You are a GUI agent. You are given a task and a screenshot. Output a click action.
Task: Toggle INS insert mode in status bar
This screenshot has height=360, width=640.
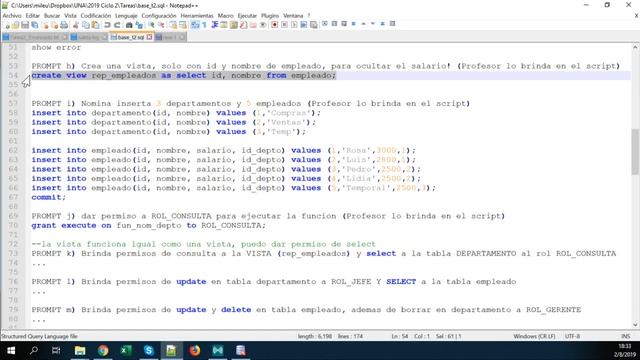625,336
